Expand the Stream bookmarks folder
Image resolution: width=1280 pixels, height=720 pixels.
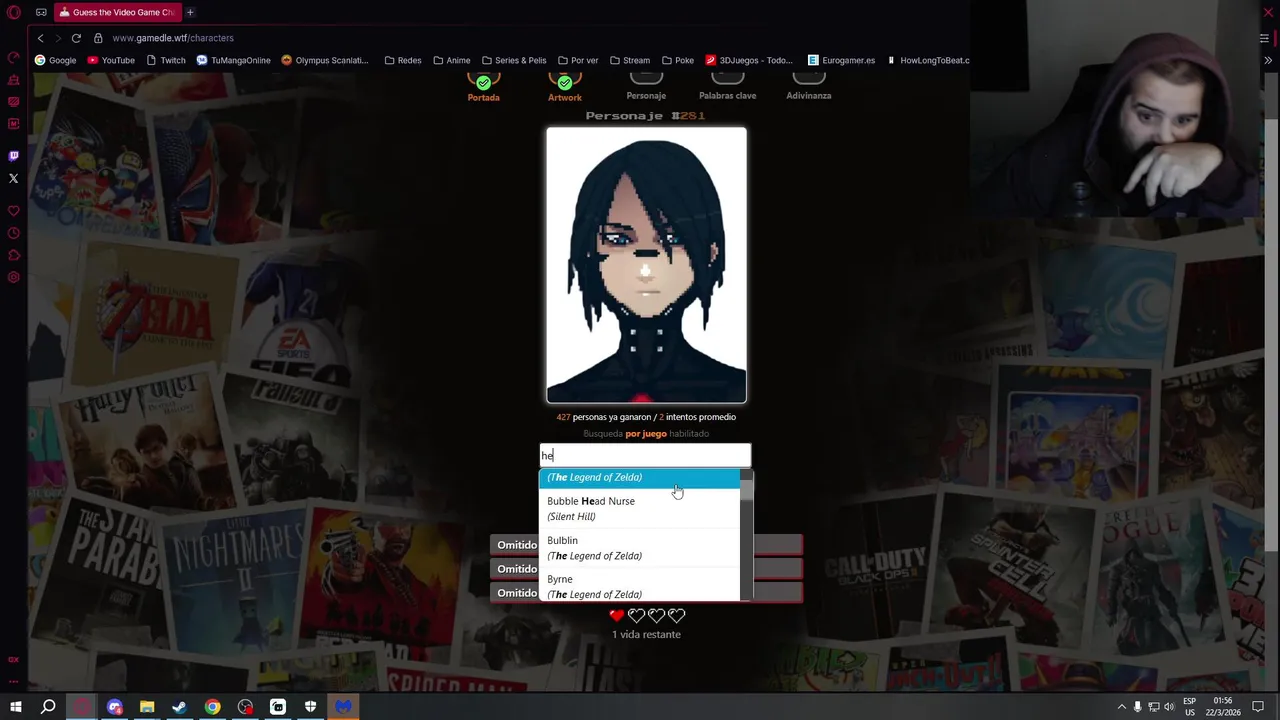click(x=630, y=60)
